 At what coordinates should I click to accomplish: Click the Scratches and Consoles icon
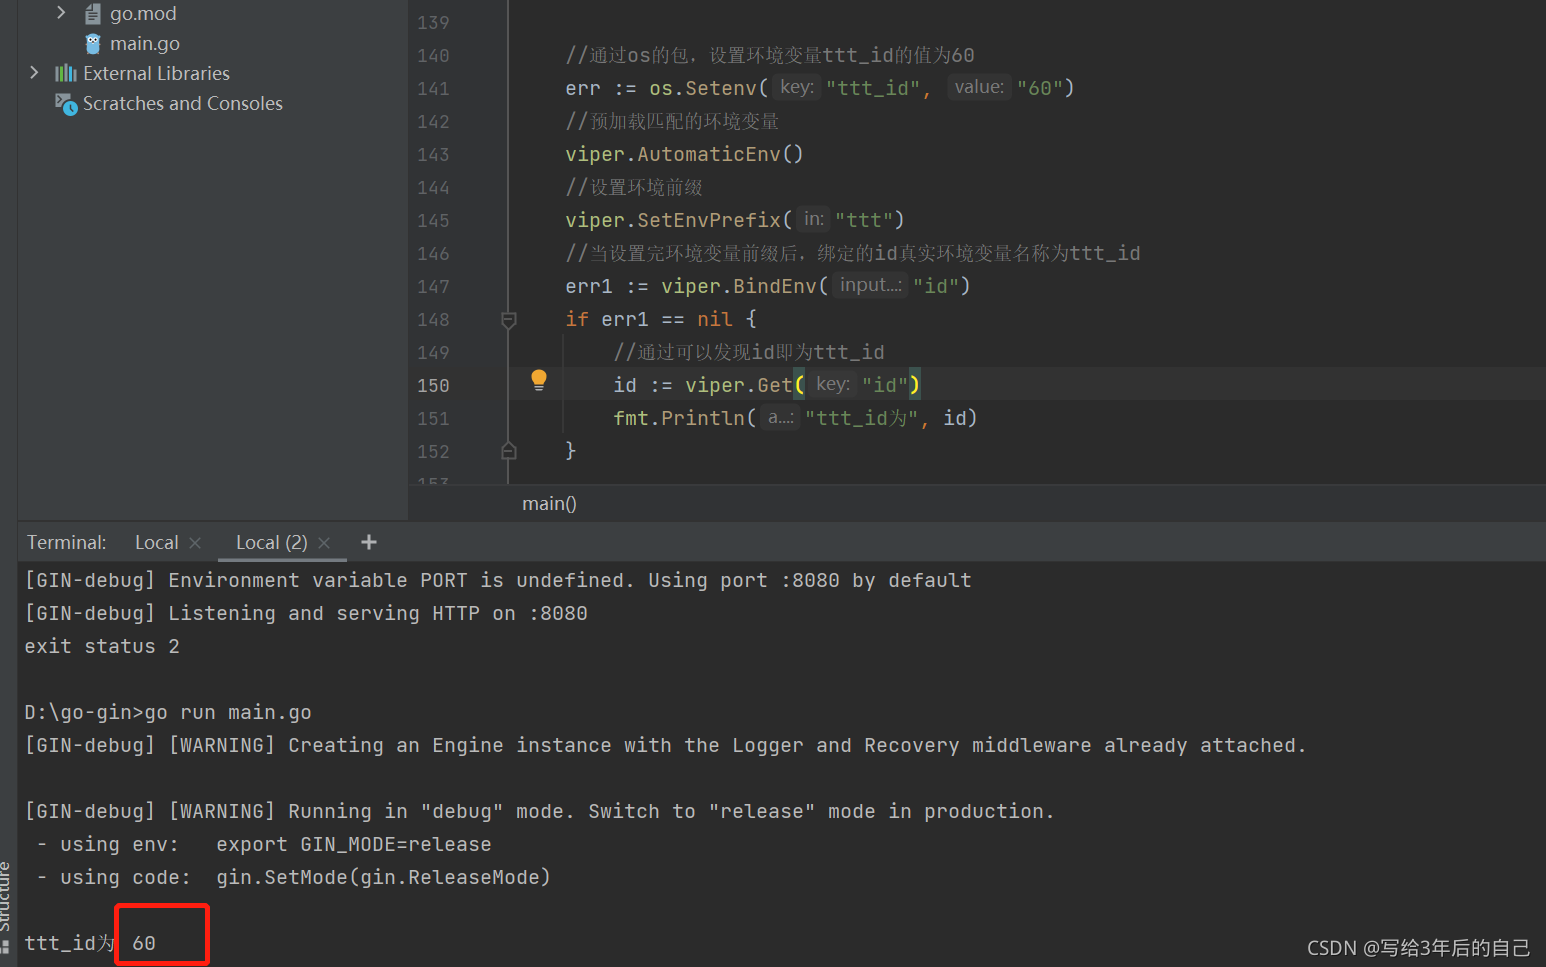(65, 103)
